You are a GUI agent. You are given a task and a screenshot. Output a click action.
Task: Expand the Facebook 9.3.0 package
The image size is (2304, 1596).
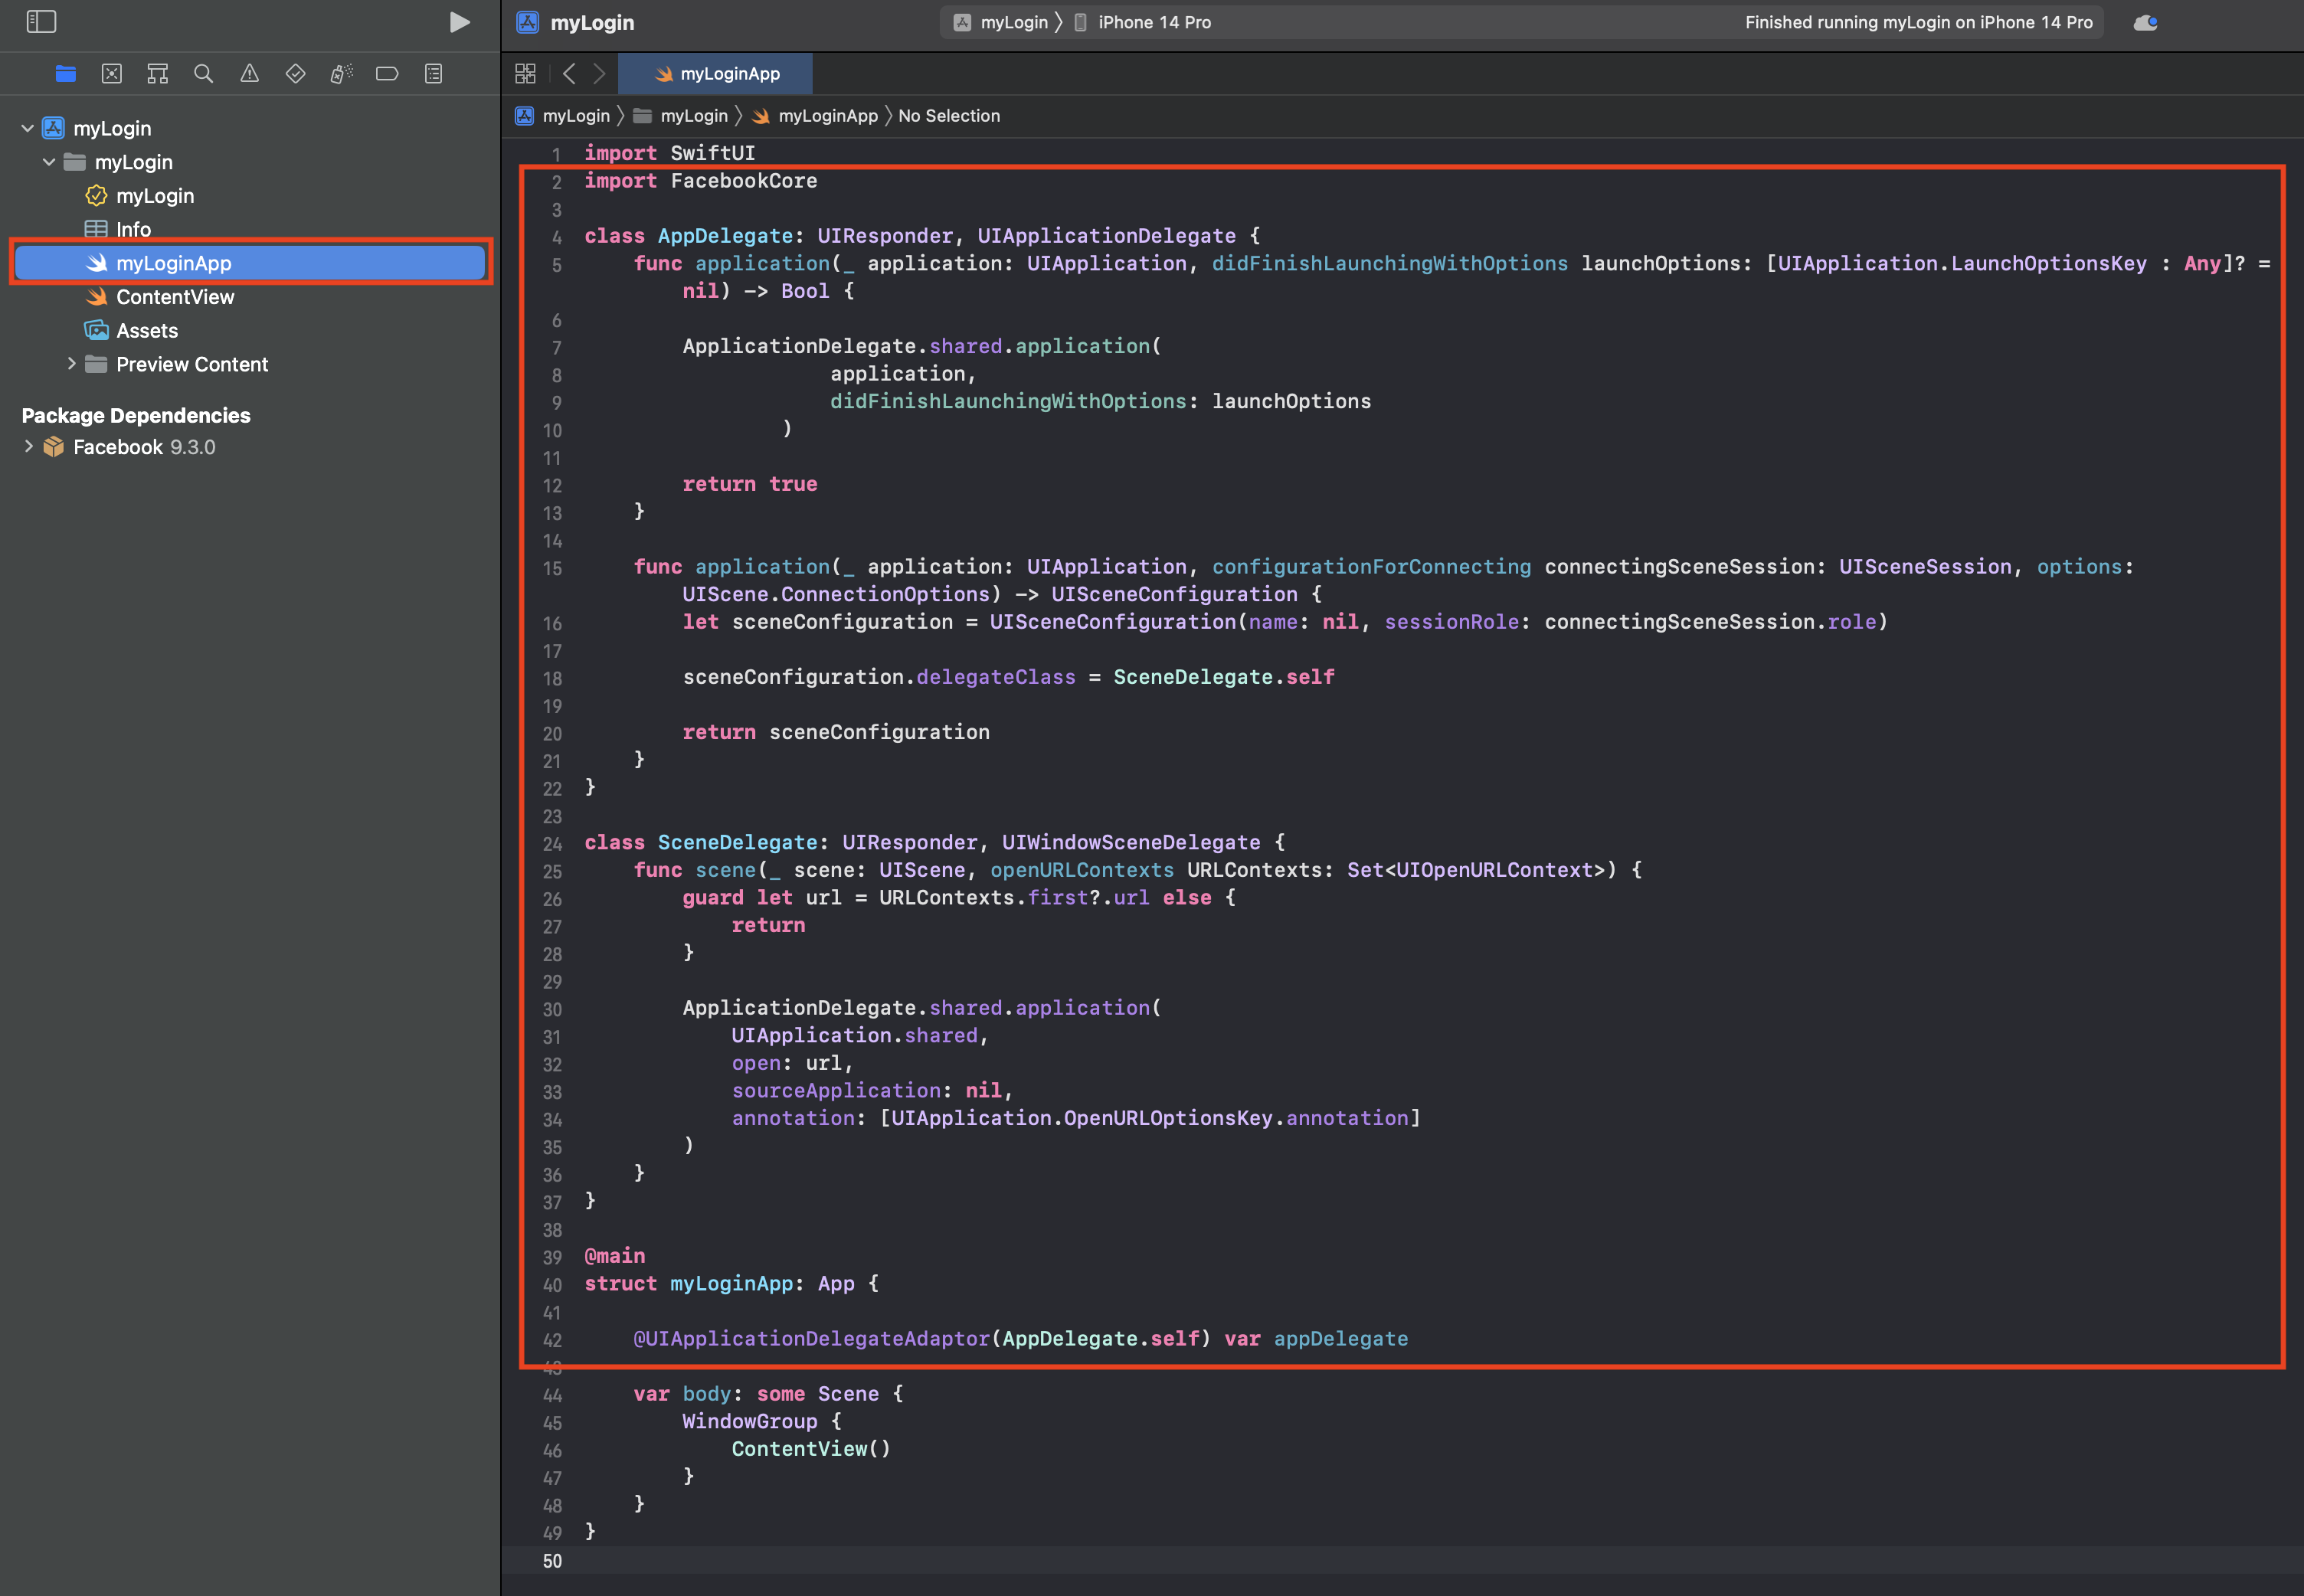point(28,447)
